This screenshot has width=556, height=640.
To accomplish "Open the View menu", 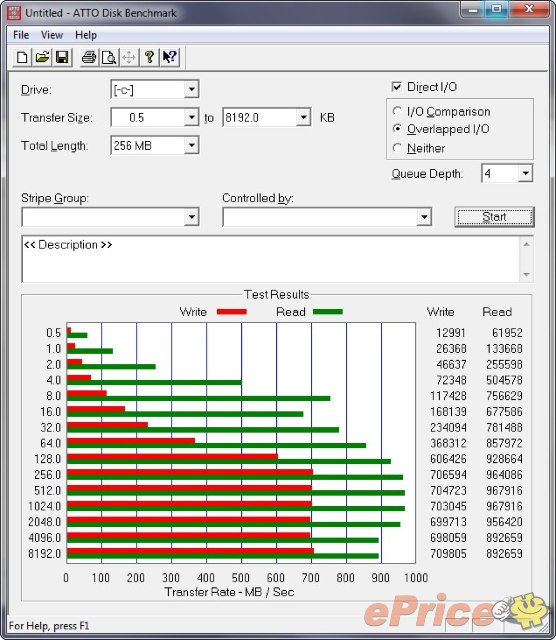I will pos(52,35).
